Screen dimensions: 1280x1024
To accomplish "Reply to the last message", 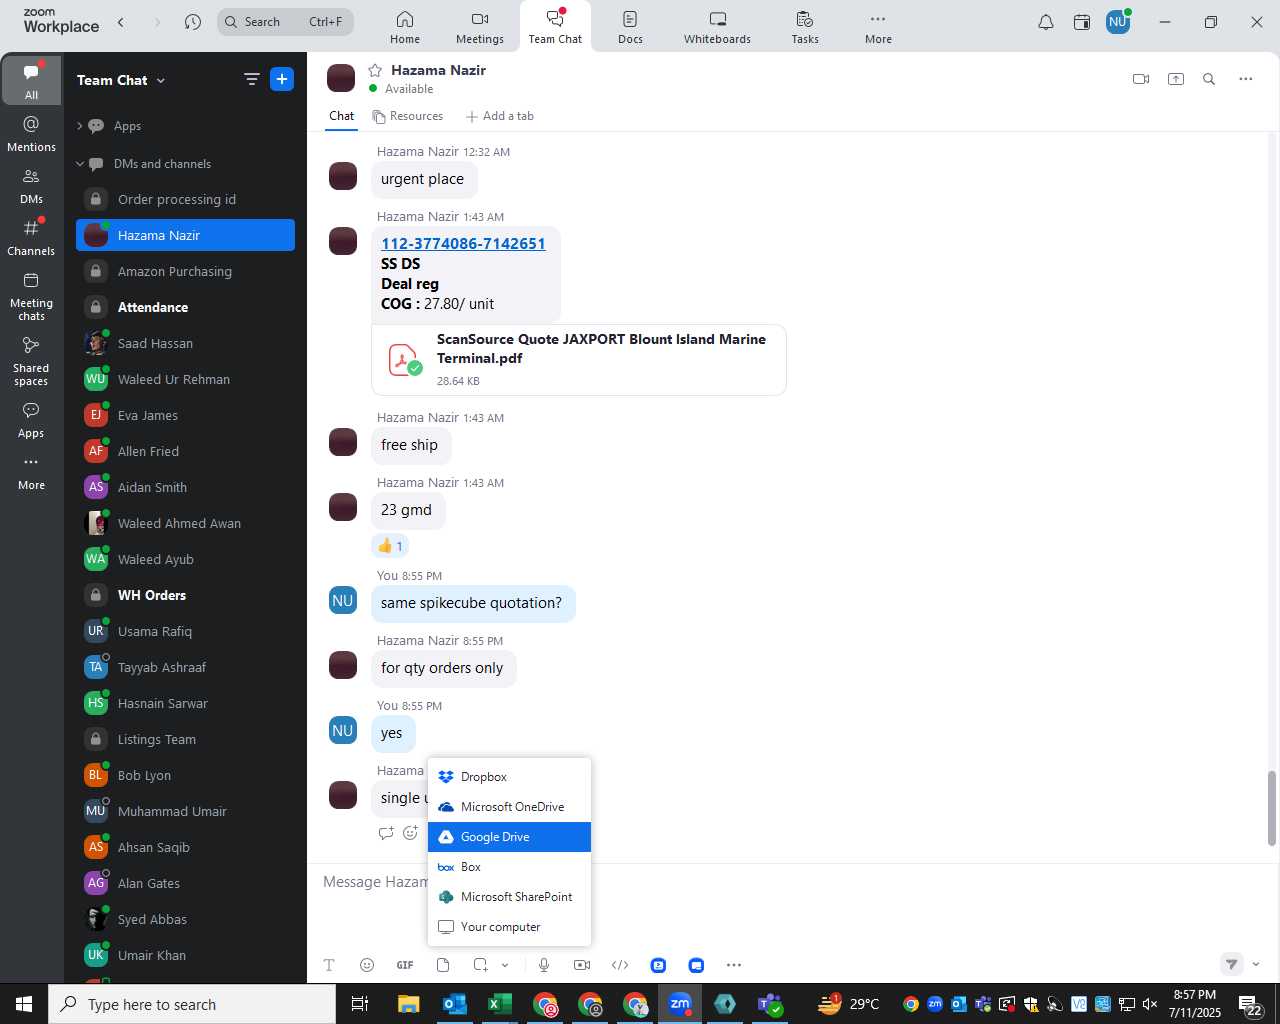I will [x=386, y=833].
